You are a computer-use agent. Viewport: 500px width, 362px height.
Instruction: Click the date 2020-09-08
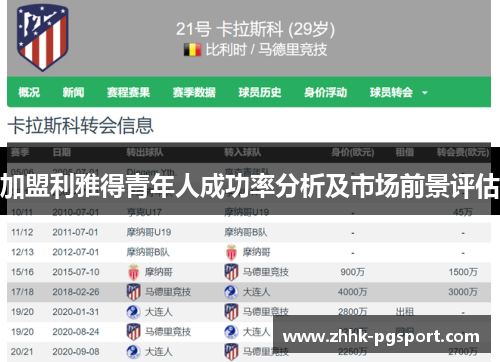(76, 352)
